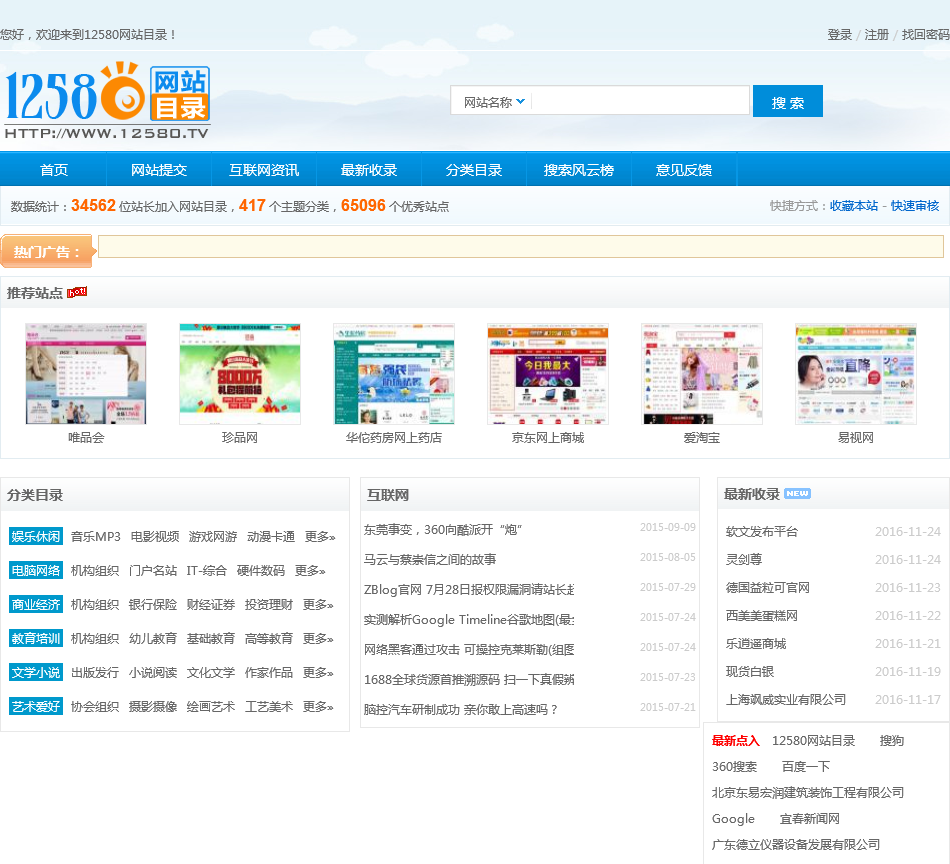Screen dimensions: 950x864
Task: Open the 摄影摄像 subcategory
Action: coord(153,706)
